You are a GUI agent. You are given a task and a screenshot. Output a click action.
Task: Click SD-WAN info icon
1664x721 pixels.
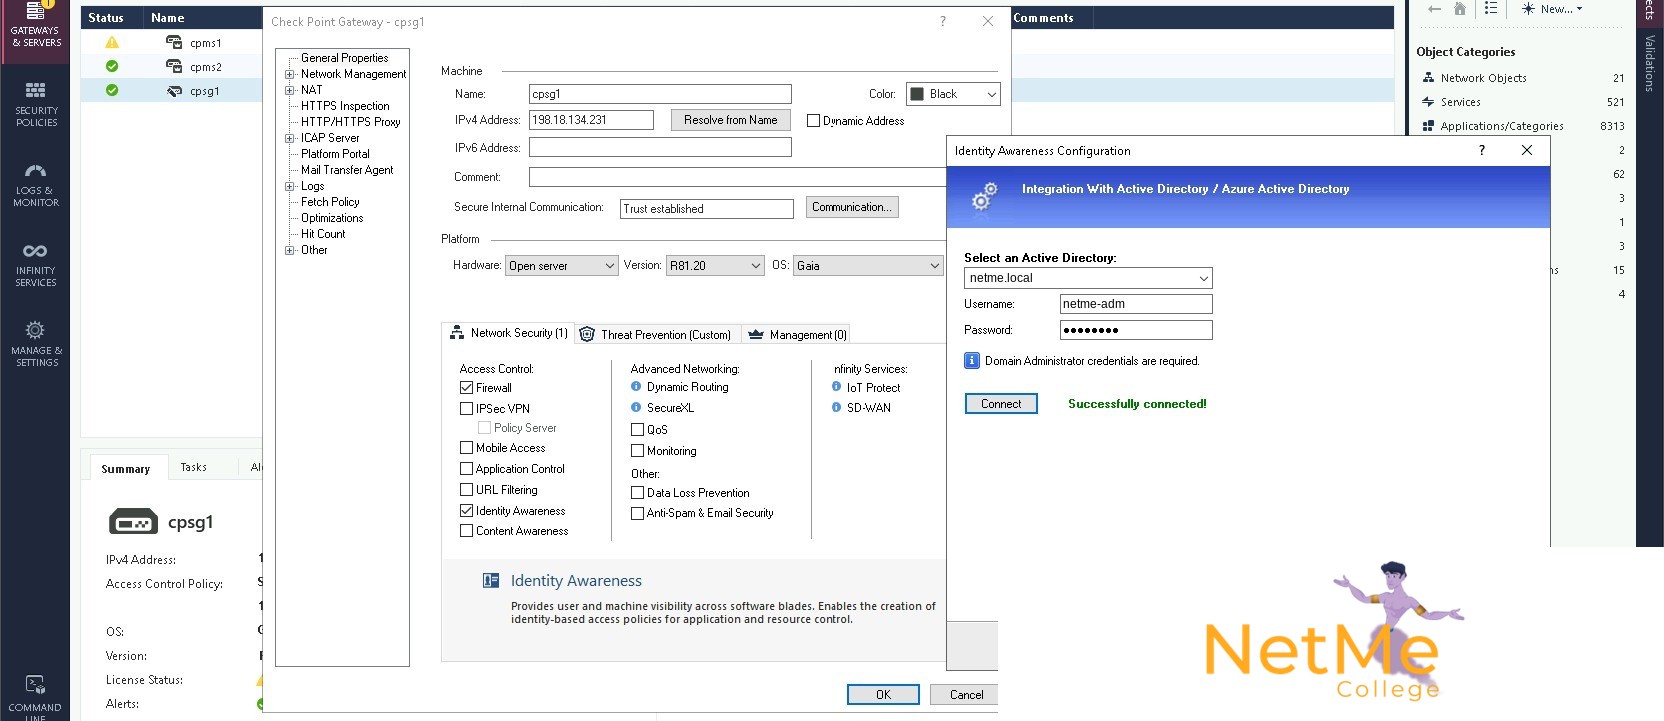(836, 408)
